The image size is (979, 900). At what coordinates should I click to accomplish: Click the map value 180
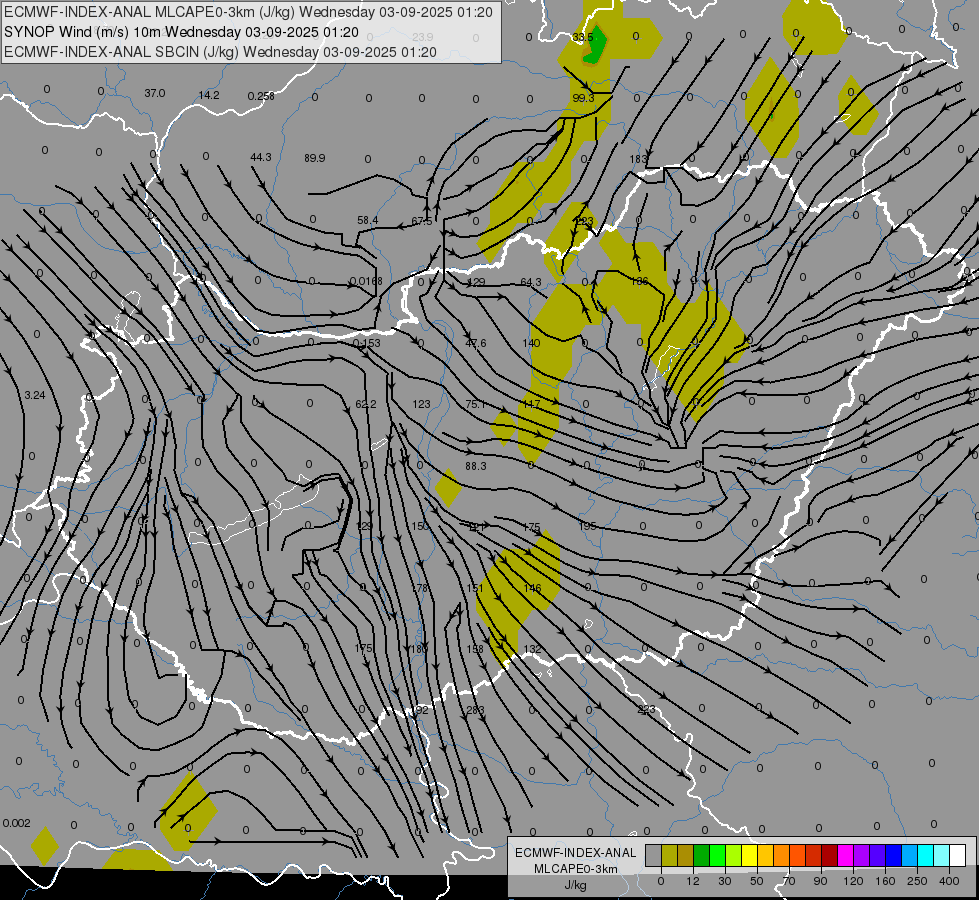(419, 649)
